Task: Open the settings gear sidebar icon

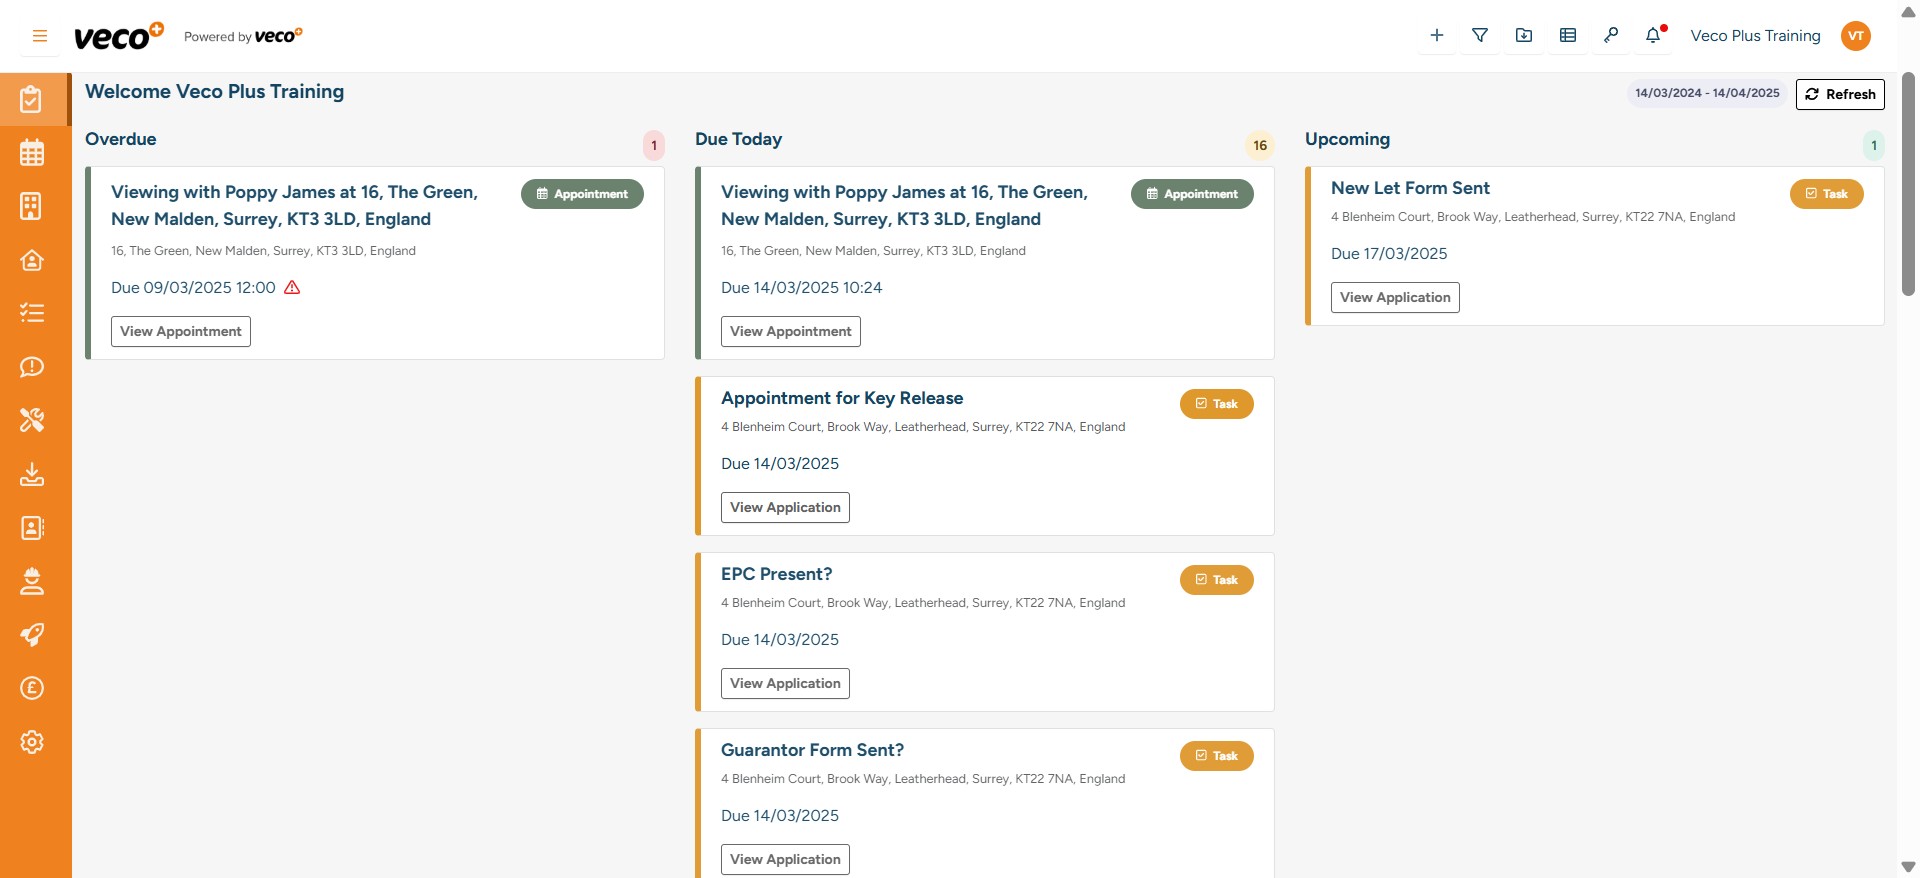Action: (32, 742)
